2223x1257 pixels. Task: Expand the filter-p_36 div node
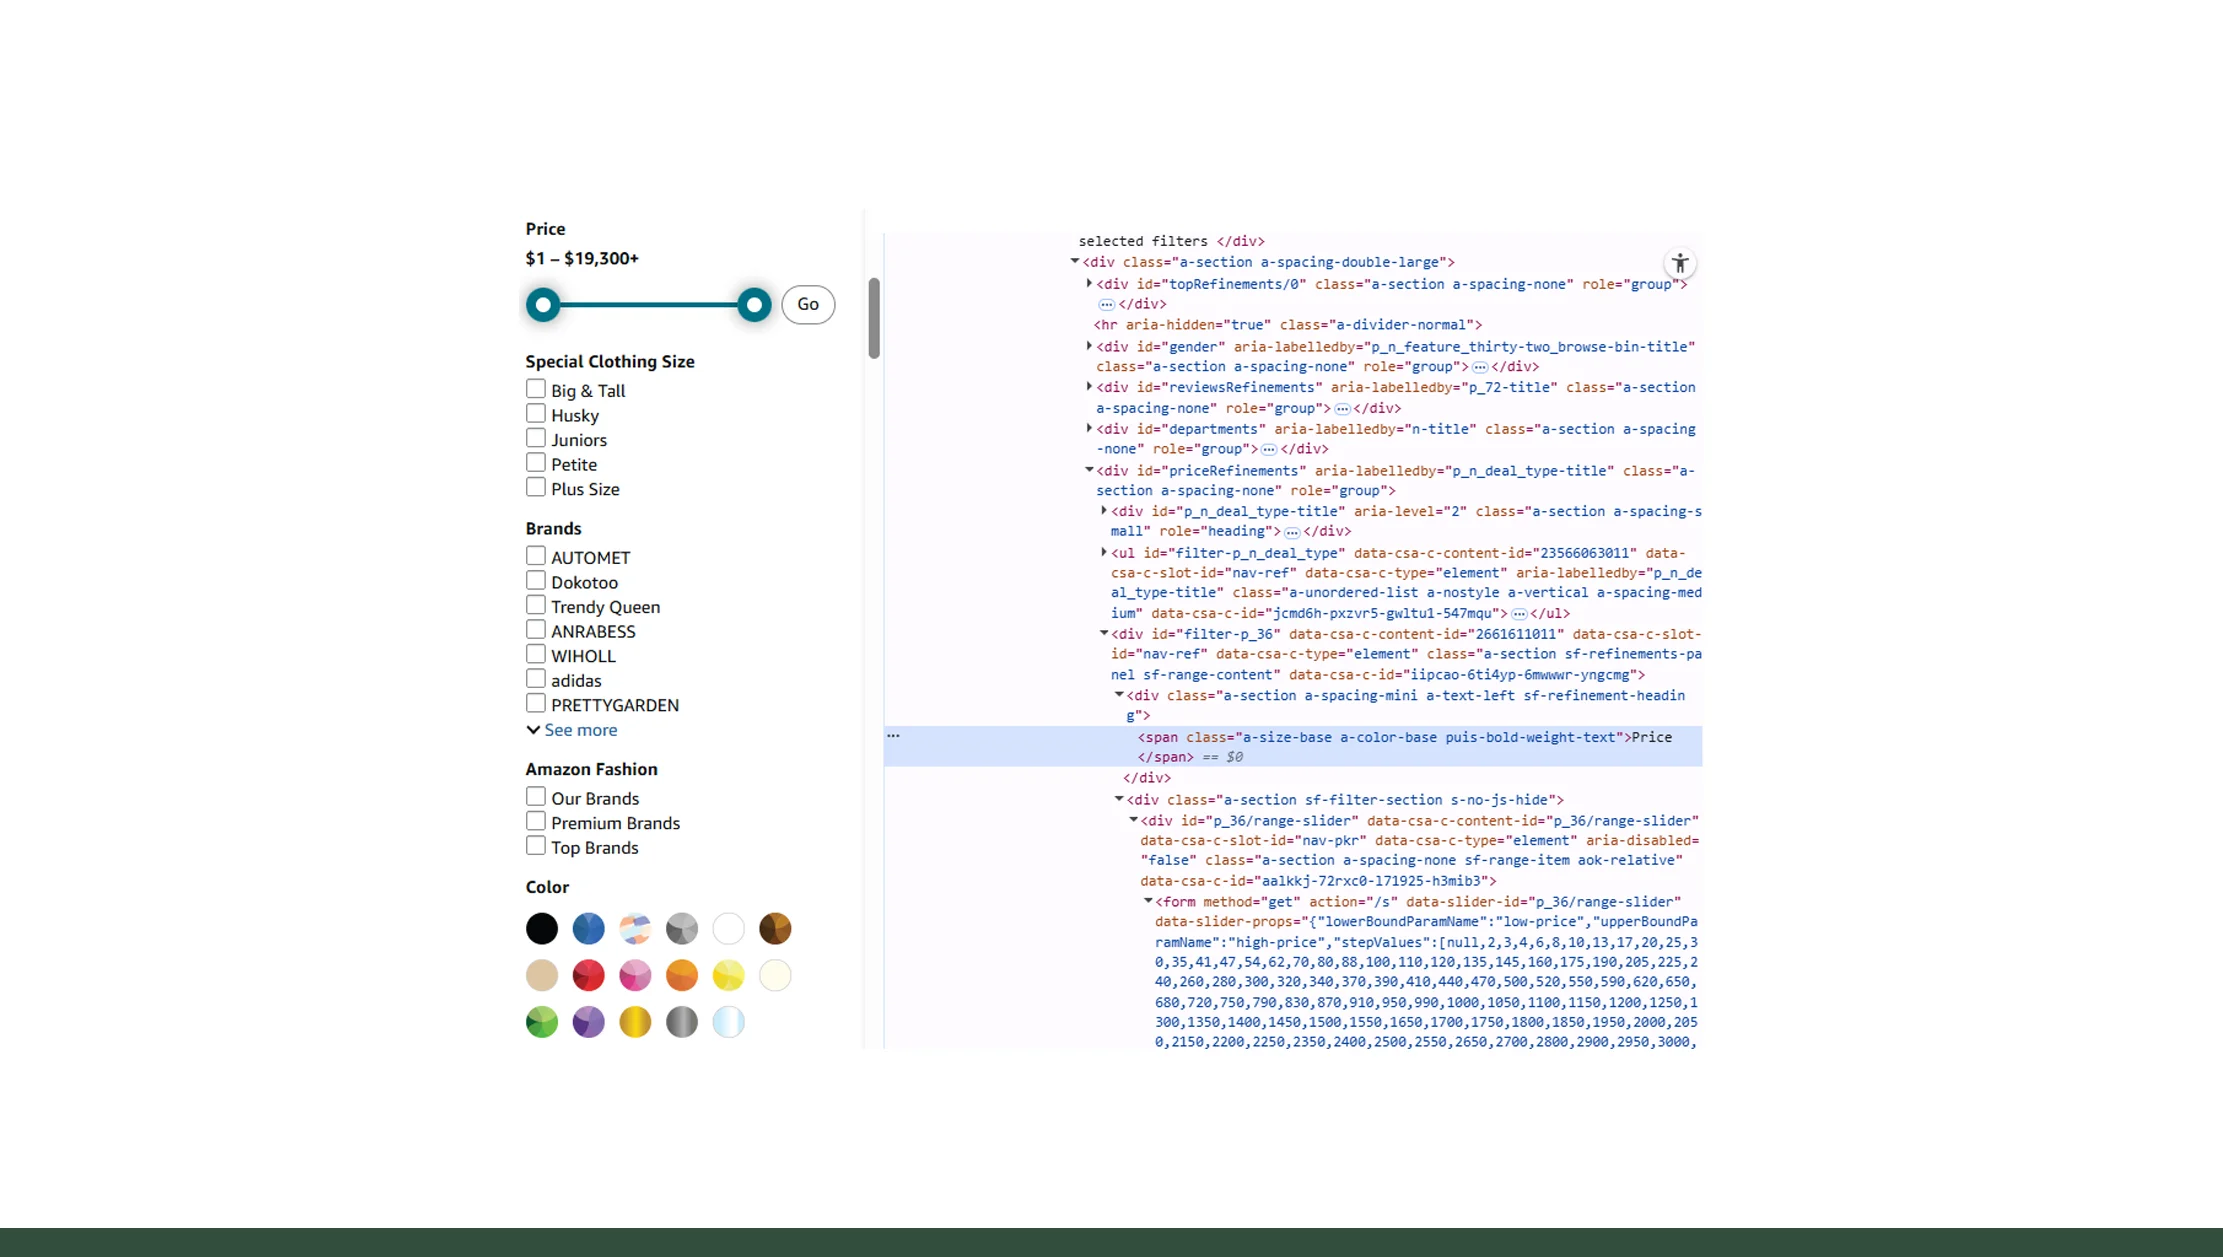(x=1104, y=633)
